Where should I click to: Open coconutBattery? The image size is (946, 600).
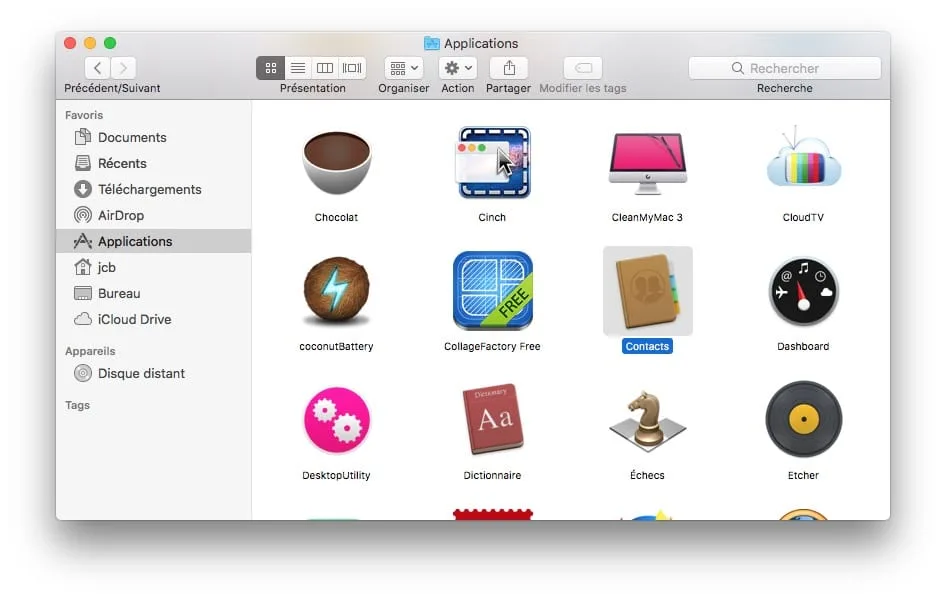[x=336, y=292]
